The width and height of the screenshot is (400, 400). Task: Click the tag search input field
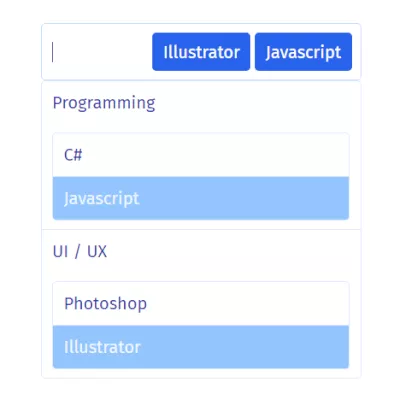pos(100,52)
